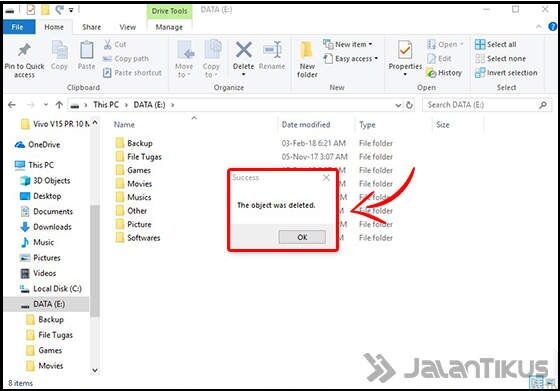This screenshot has height=391, width=560.
Task: Click DATA (E:) breadcrumb in address bar
Action: click(x=149, y=105)
